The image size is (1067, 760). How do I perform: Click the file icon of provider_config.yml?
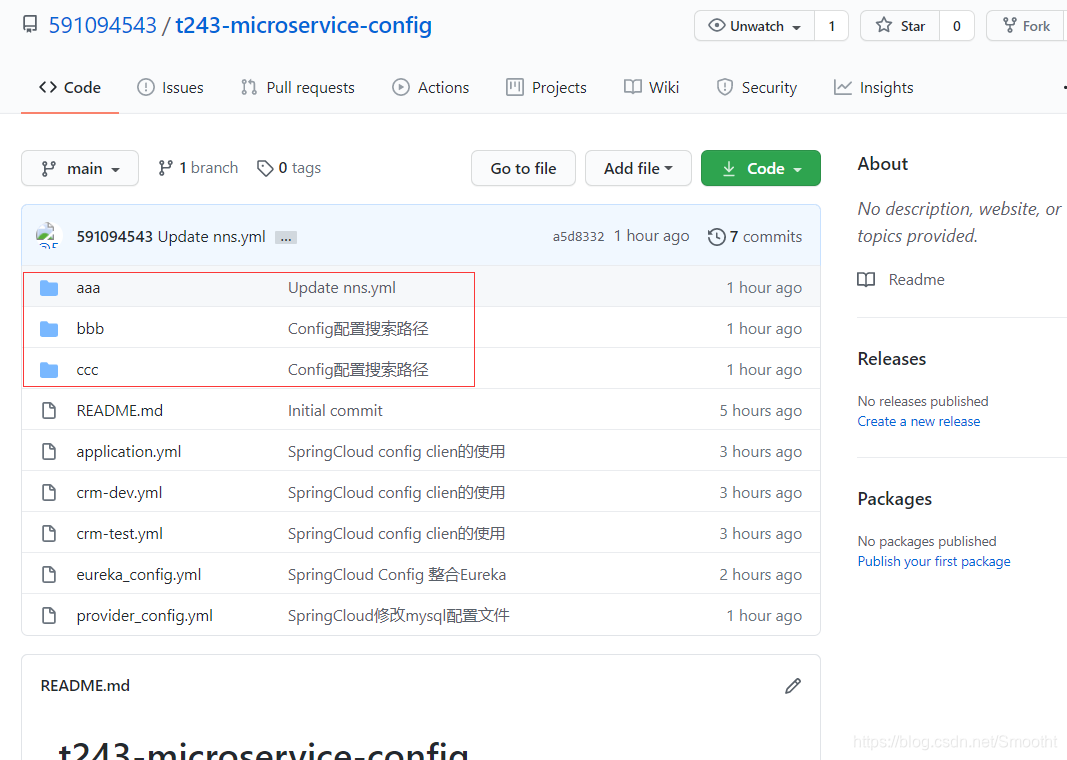pyautogui.click(x=49, y=616)
